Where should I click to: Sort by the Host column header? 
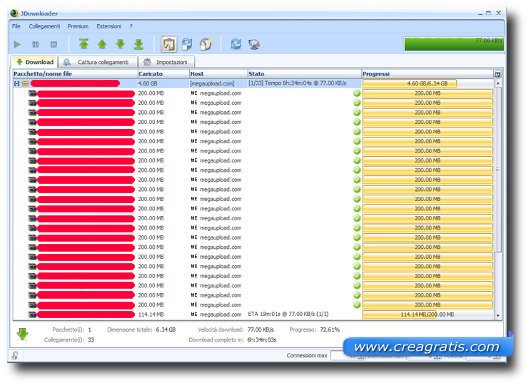click(x=218, y=74)
